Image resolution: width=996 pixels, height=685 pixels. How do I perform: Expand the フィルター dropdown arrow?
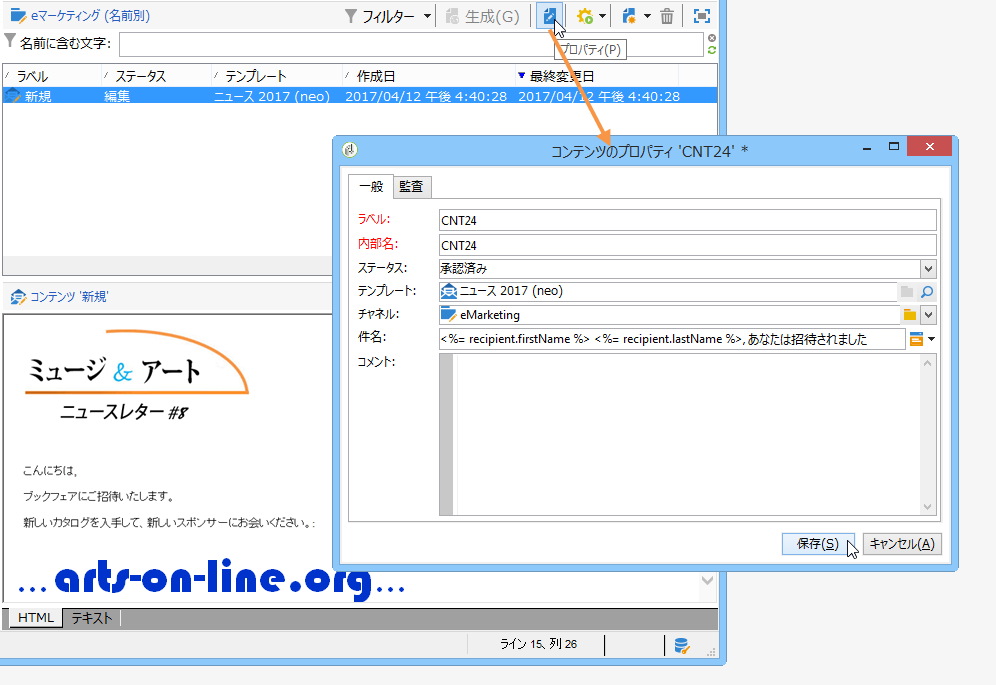pos(427,17)
